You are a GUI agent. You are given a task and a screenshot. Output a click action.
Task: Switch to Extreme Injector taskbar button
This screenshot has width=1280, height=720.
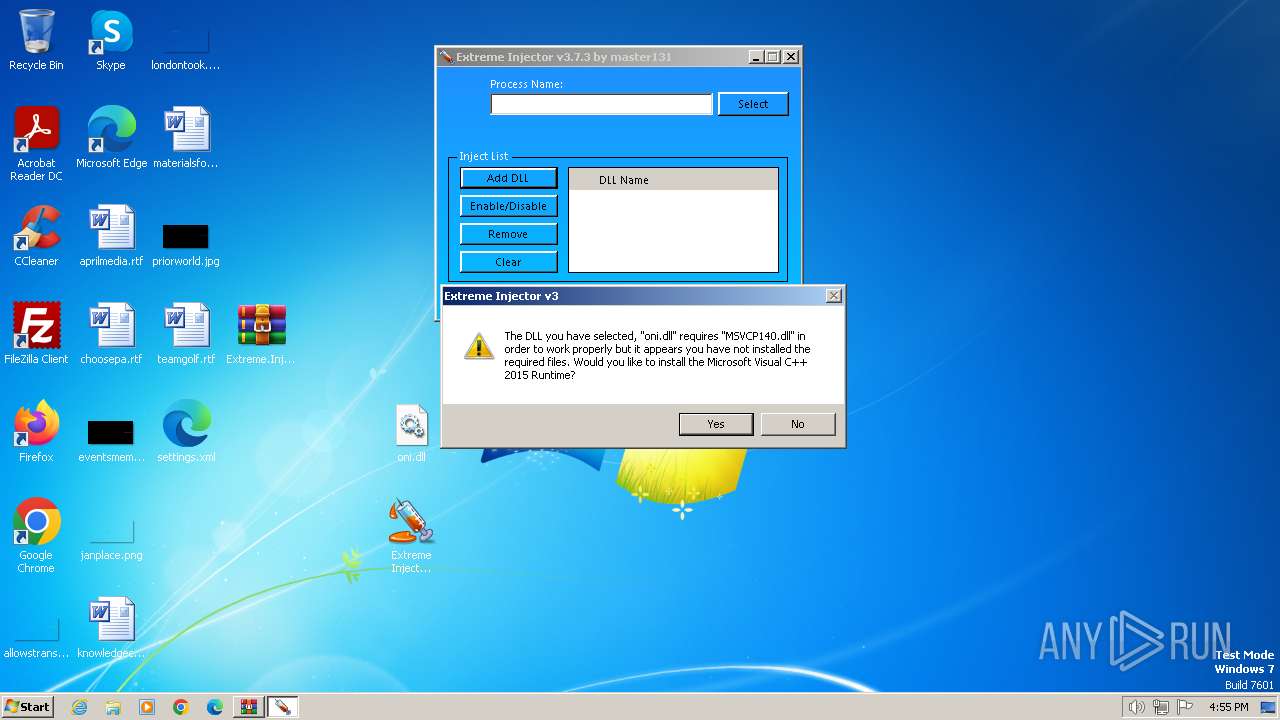pyautogui.click(x=283, y=707)
